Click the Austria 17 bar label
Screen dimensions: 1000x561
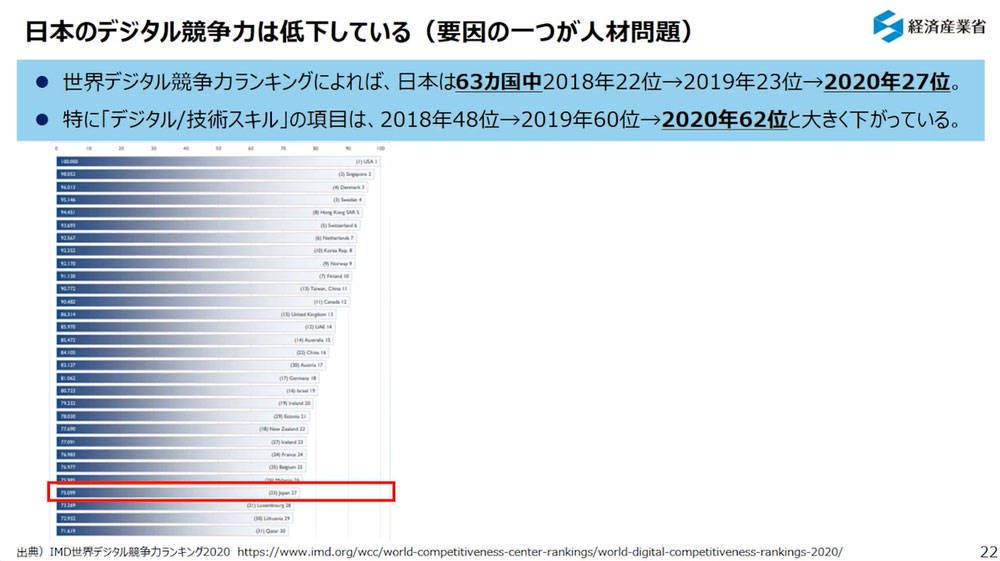pos(307,365)
